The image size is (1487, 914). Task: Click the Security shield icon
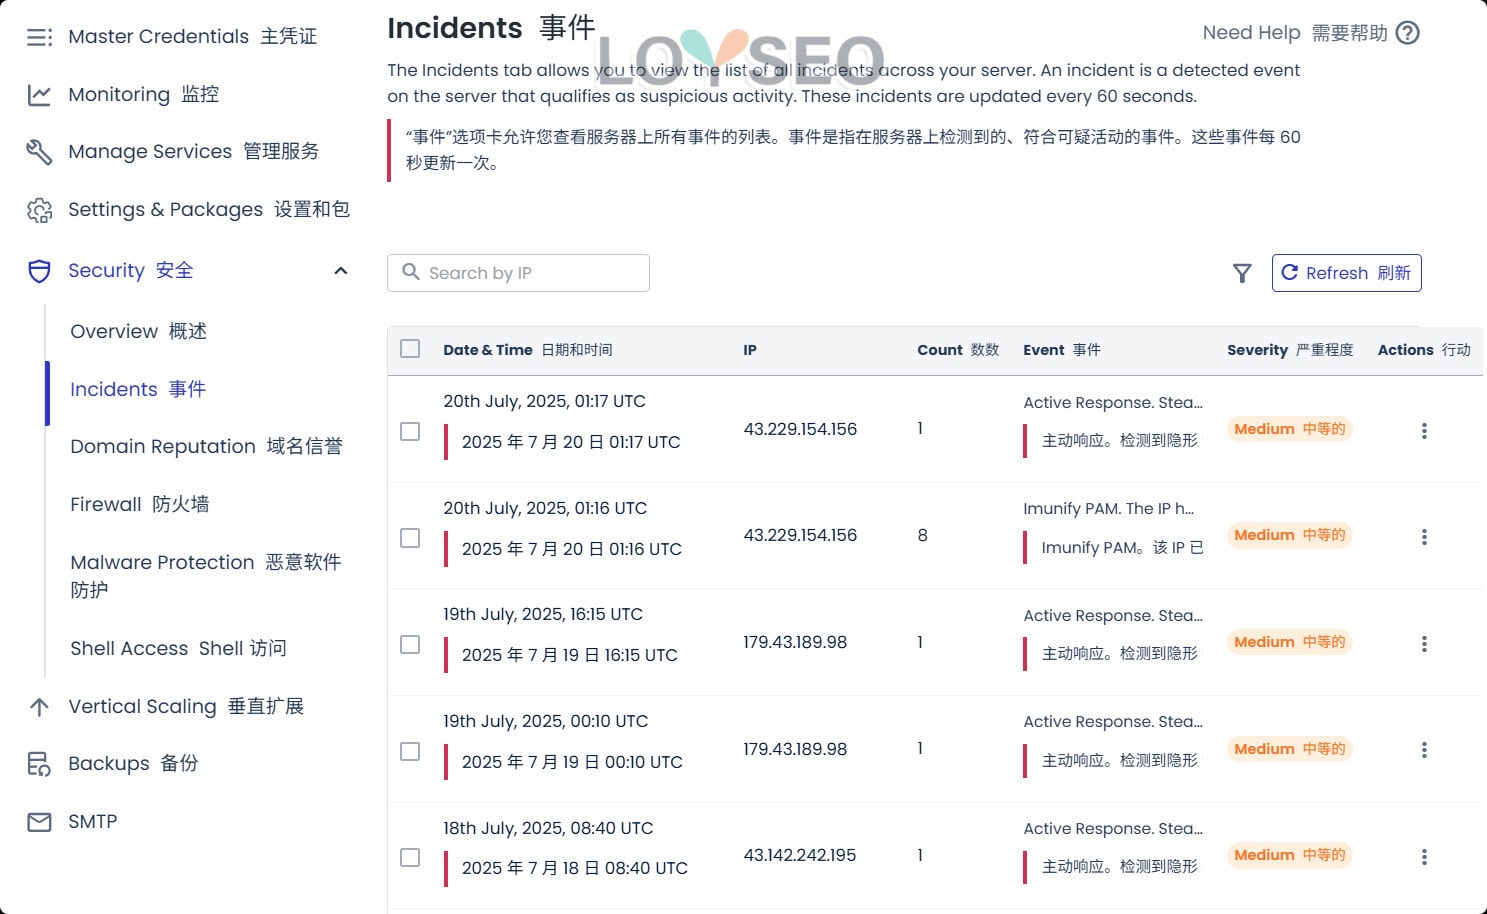38,270
